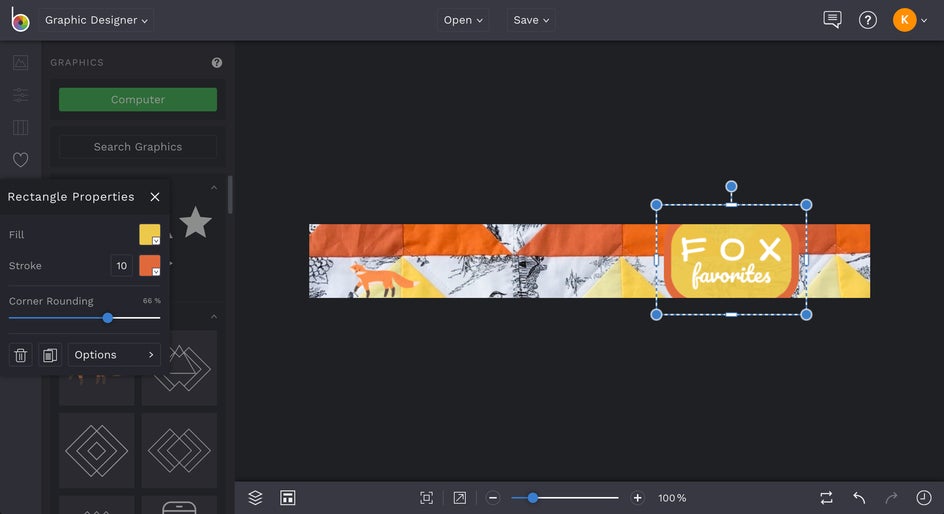Select the Templates sidebar icon

pyautogui.click(x=20, y=128)
